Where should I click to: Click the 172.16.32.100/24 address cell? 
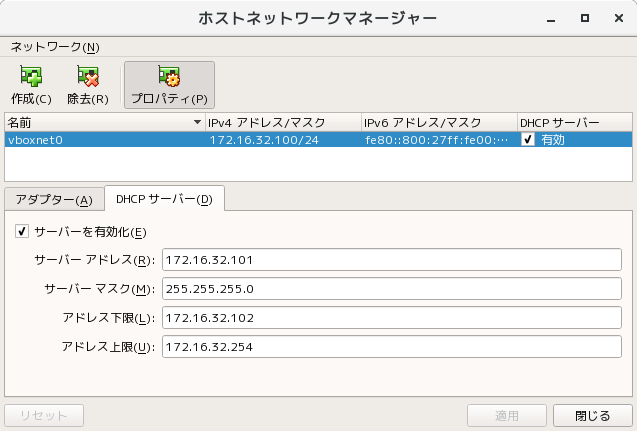tap(264, 140)
